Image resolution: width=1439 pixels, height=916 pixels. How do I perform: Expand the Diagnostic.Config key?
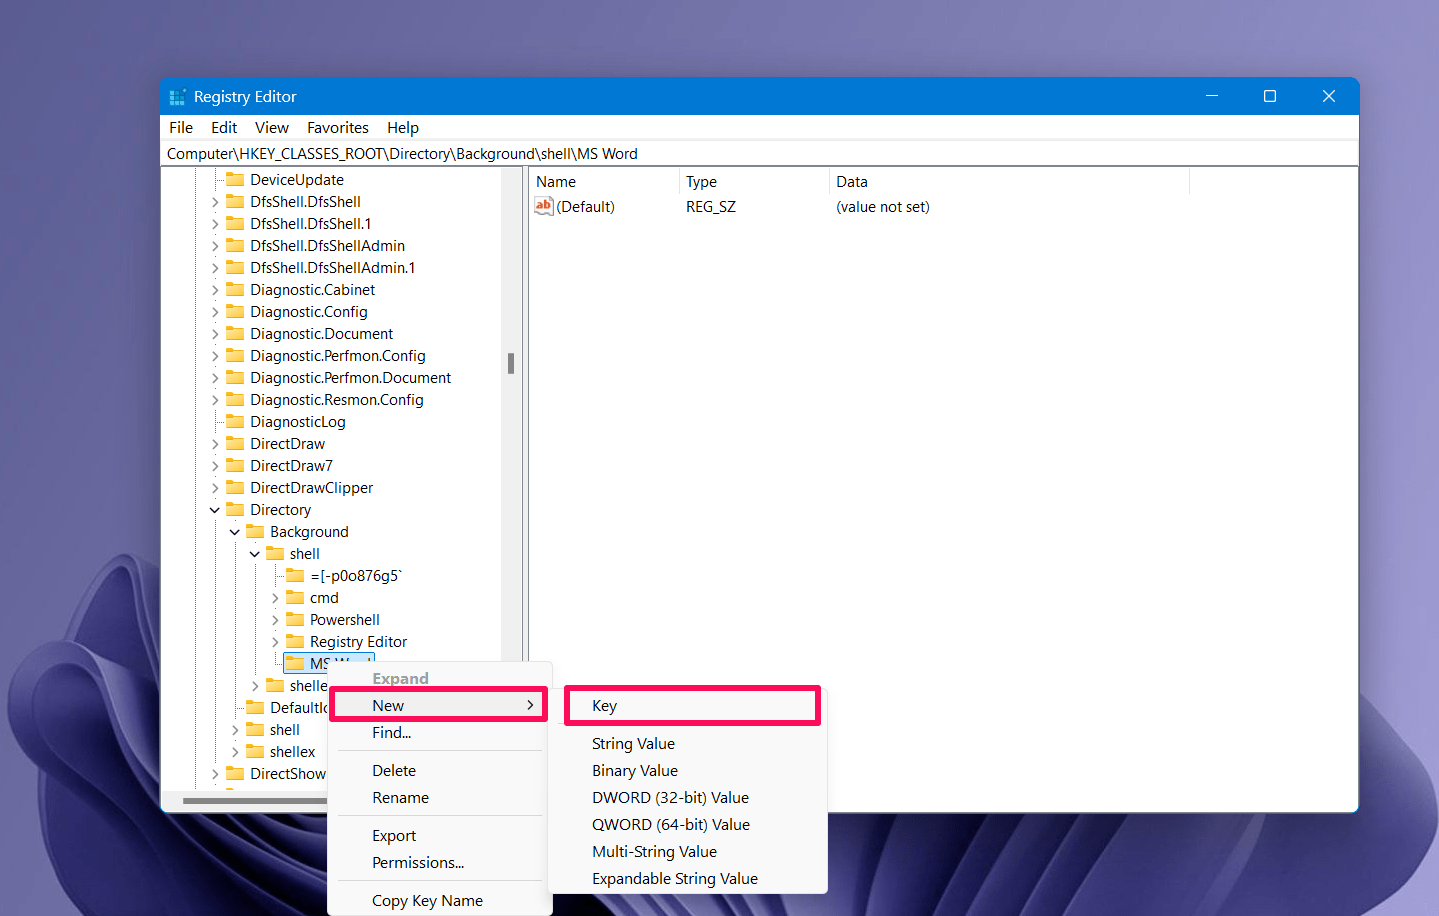point(215,312)
